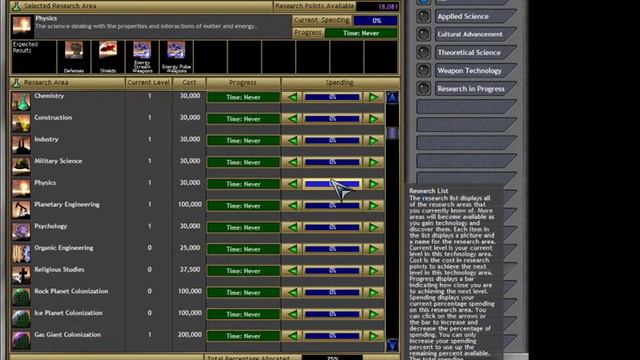Click the Gas Giant Colonization icon
This screenshot has width=640, height=360.
21,340
